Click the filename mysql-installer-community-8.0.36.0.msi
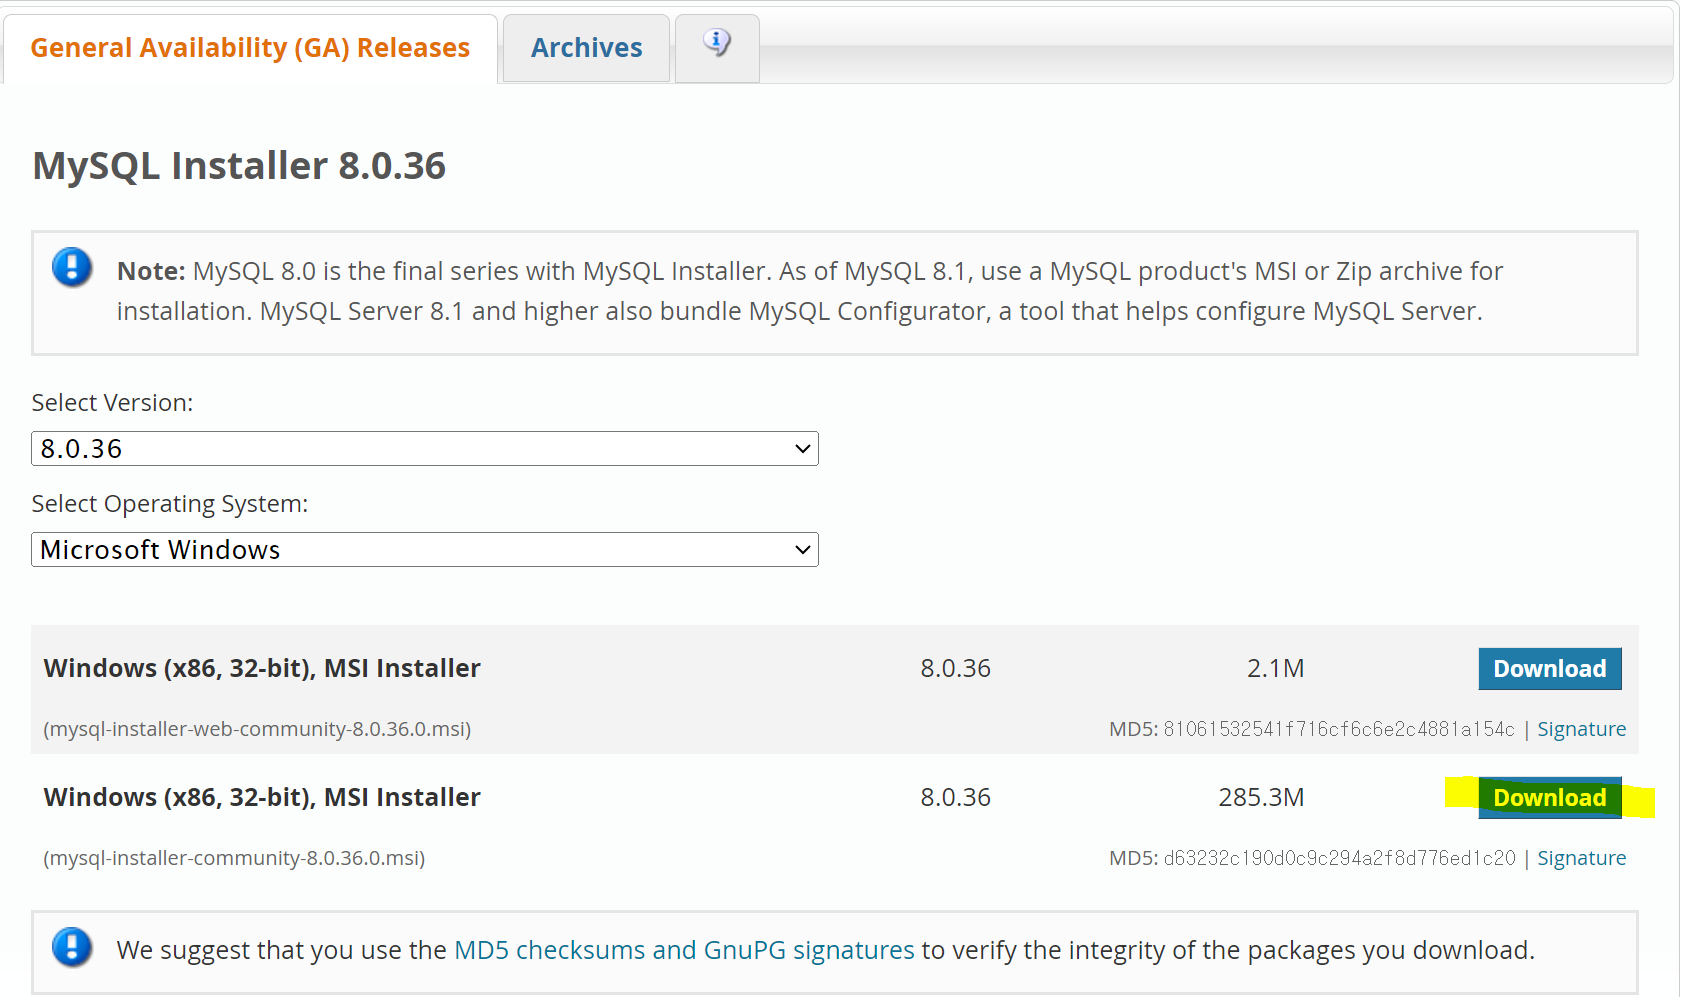This screenshot has width=1681, height=997. pyautogui.click(x=234, y=858)
